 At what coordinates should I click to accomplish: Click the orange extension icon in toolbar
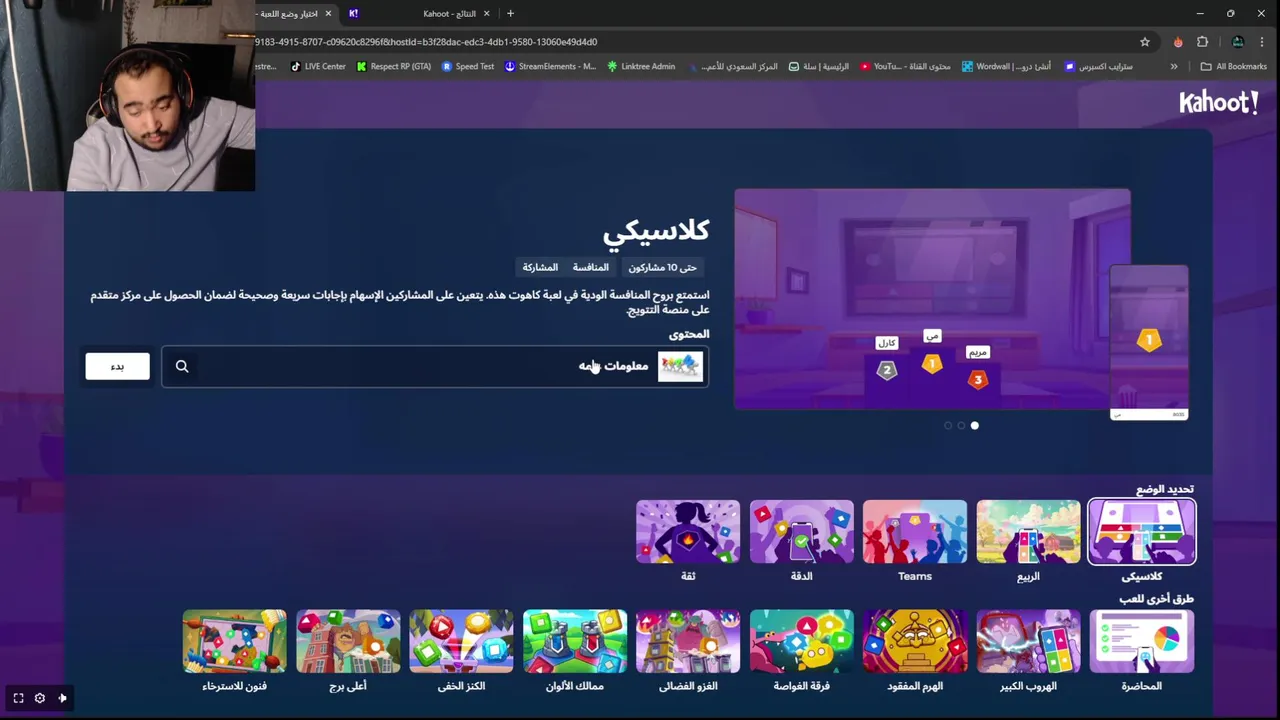[x=1178, y=42]
